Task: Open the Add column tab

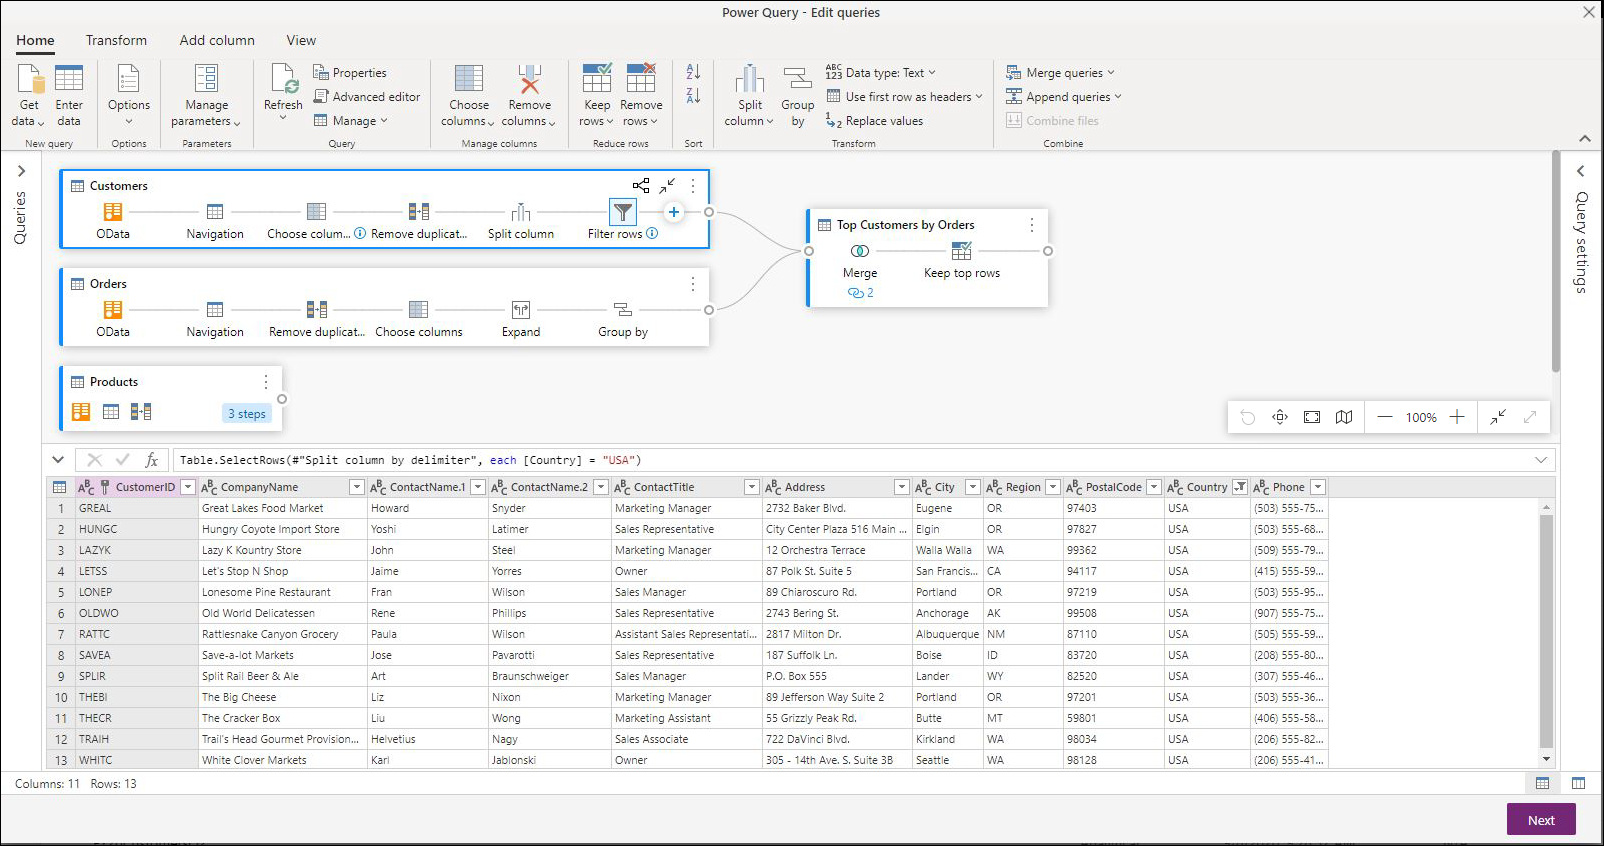Action: (217, 41)
